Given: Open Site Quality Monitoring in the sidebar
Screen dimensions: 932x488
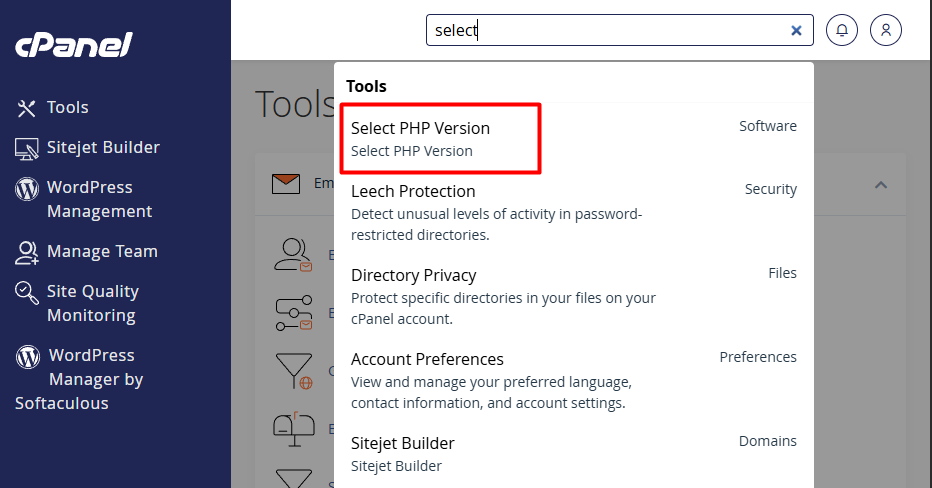Looking at the screenshot, I should [92, 303].
